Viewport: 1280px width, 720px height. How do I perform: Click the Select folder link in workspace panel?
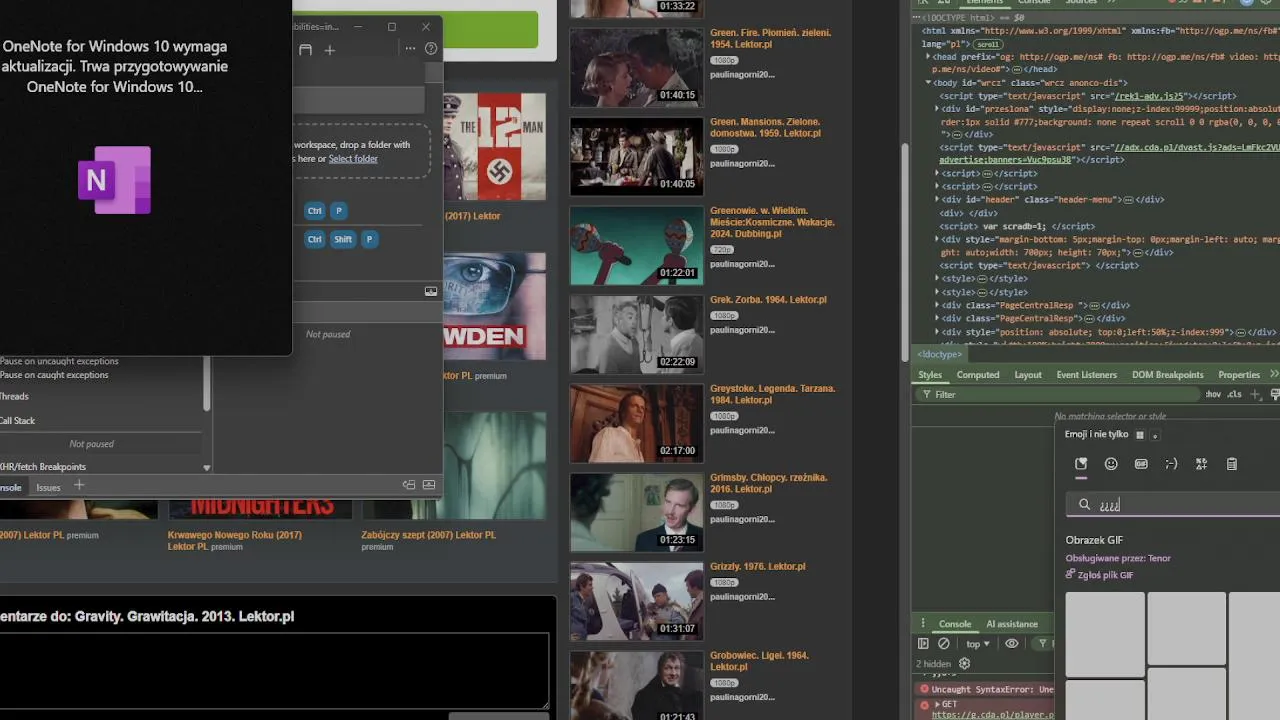[353, 158]
